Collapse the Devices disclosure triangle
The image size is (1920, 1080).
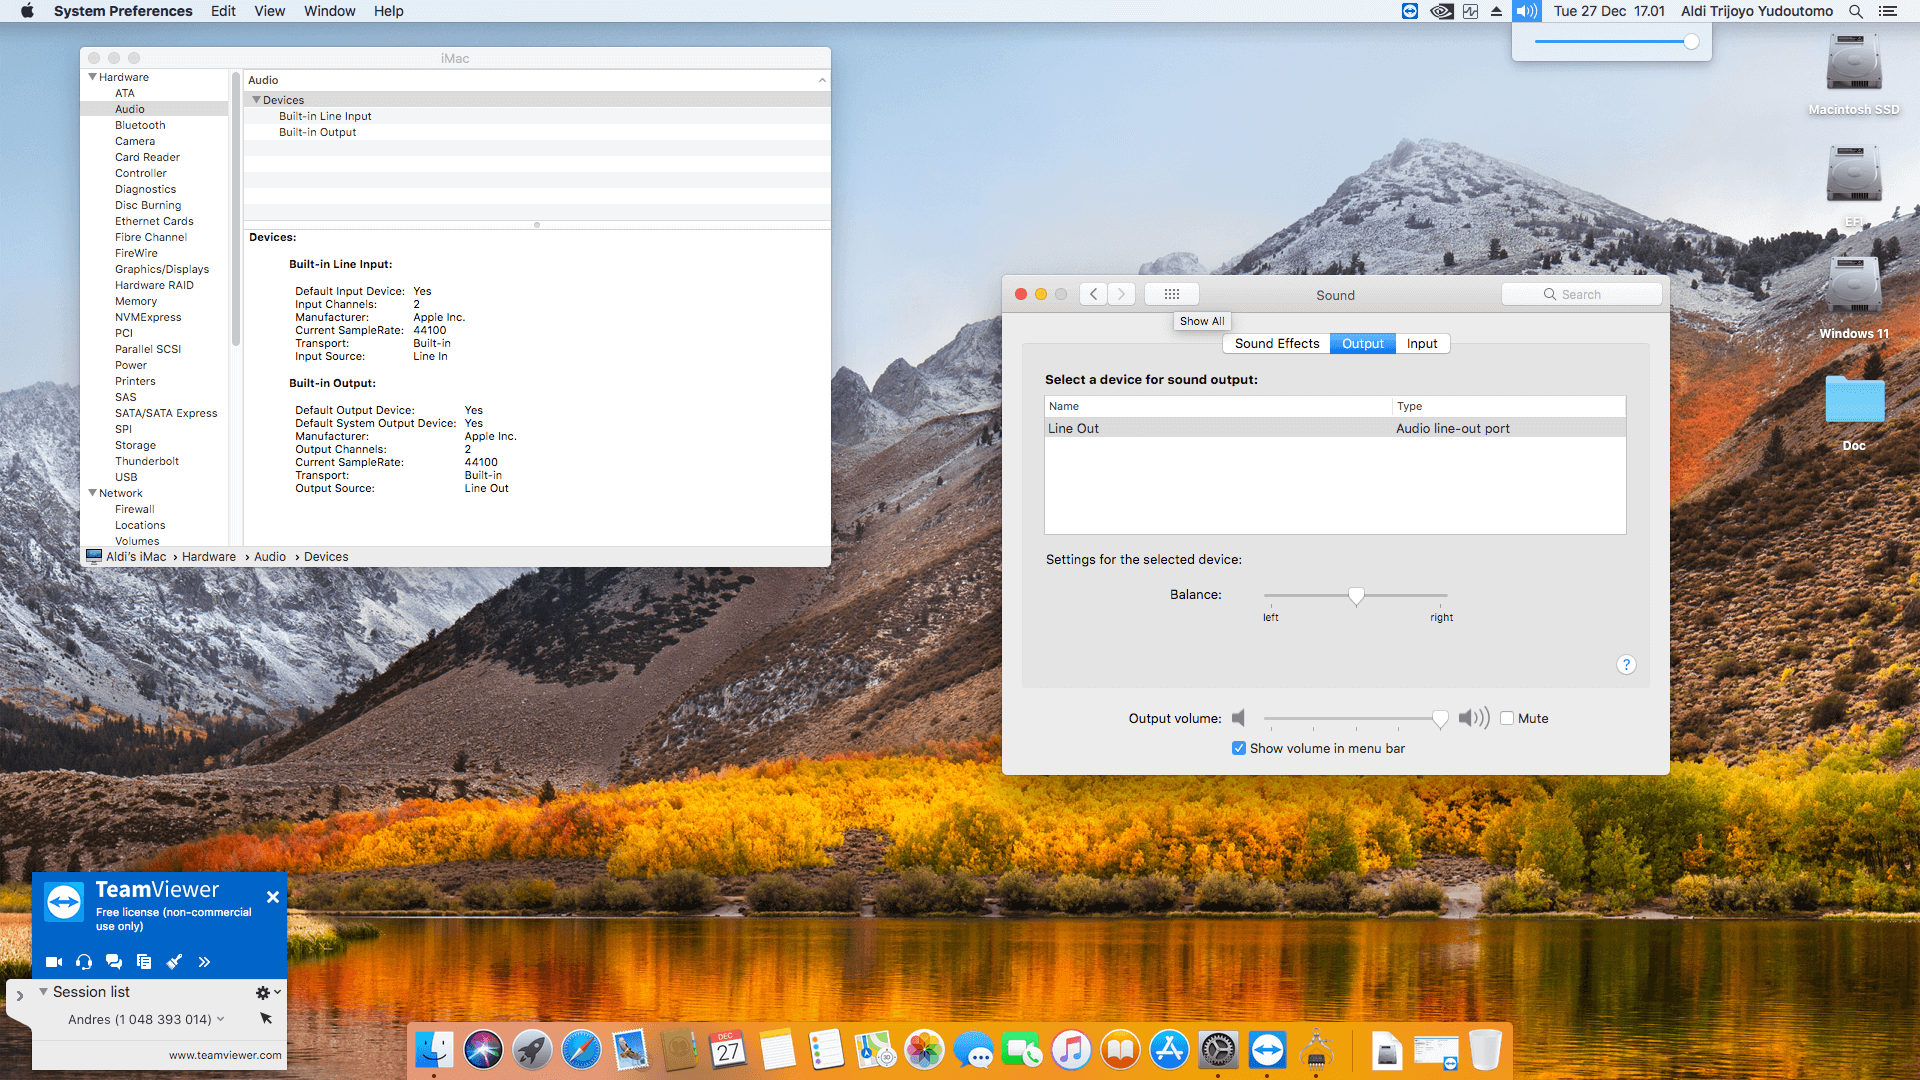click(x=256, y=100)
